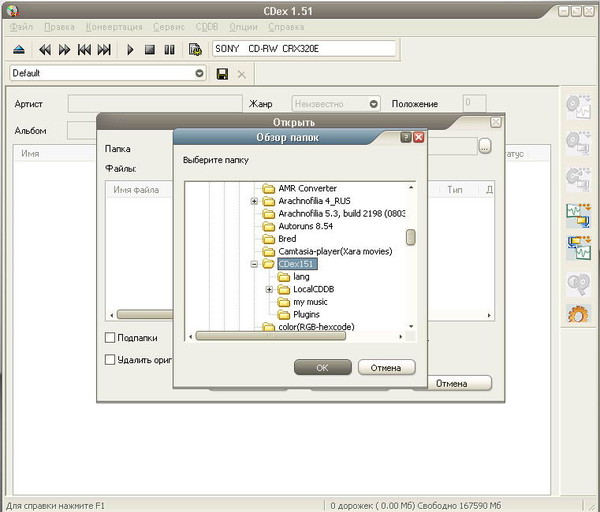Screen dimensions: 600x512
Task: Open configuration with the gear icon in the sidebar
Action: (578, 314)
